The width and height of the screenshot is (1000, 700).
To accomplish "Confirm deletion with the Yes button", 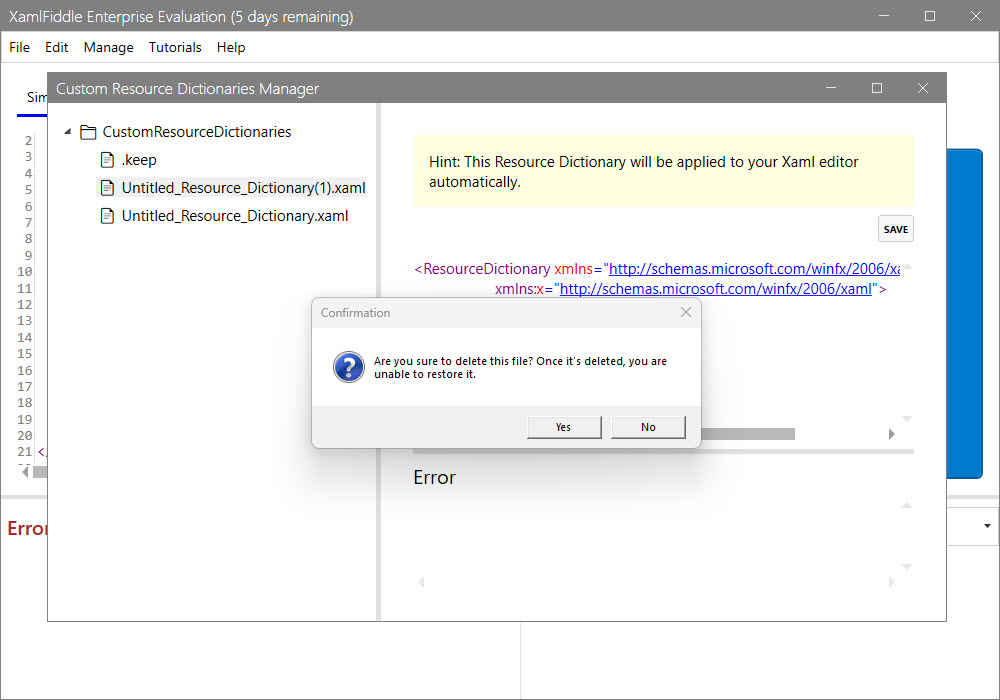I will [564, 427].
